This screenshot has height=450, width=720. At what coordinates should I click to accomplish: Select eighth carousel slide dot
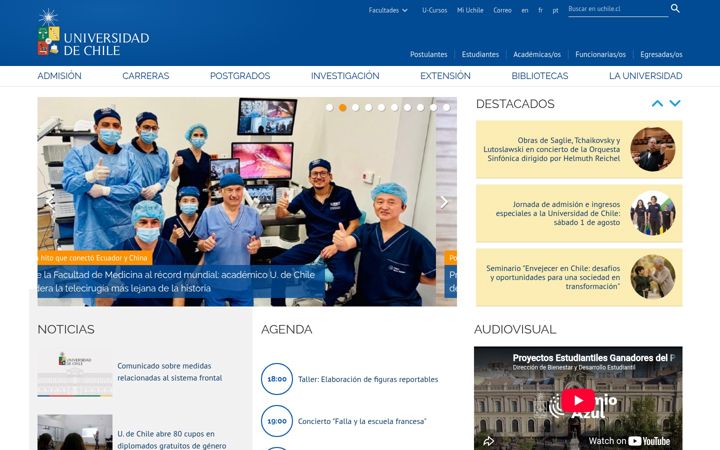pos(420,107)
